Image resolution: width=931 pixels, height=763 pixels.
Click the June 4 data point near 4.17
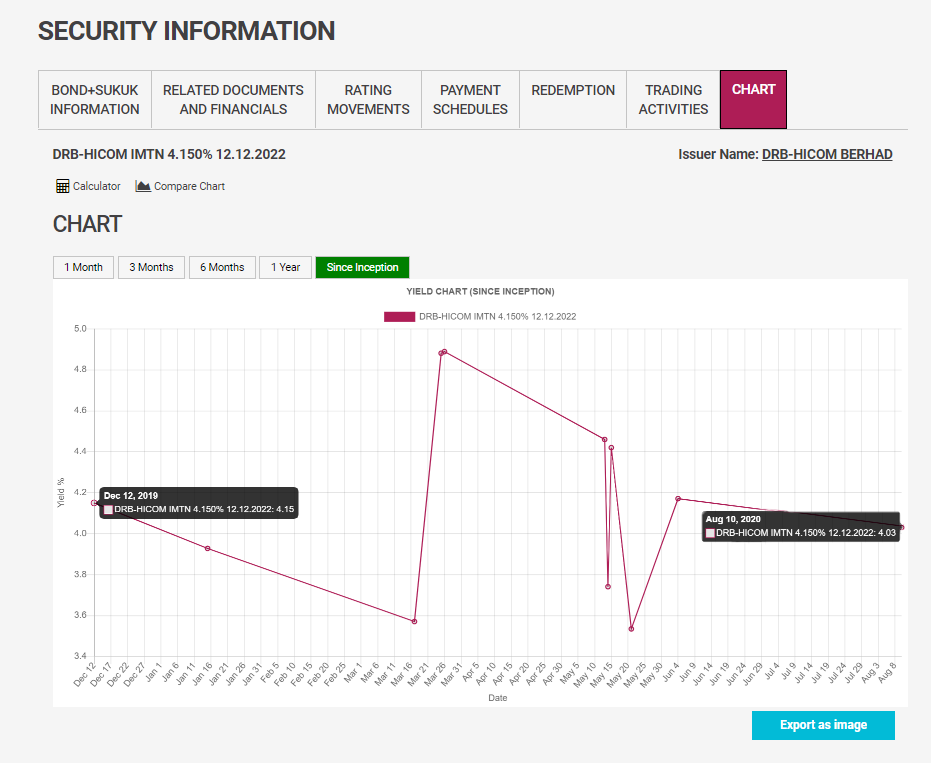678,499
